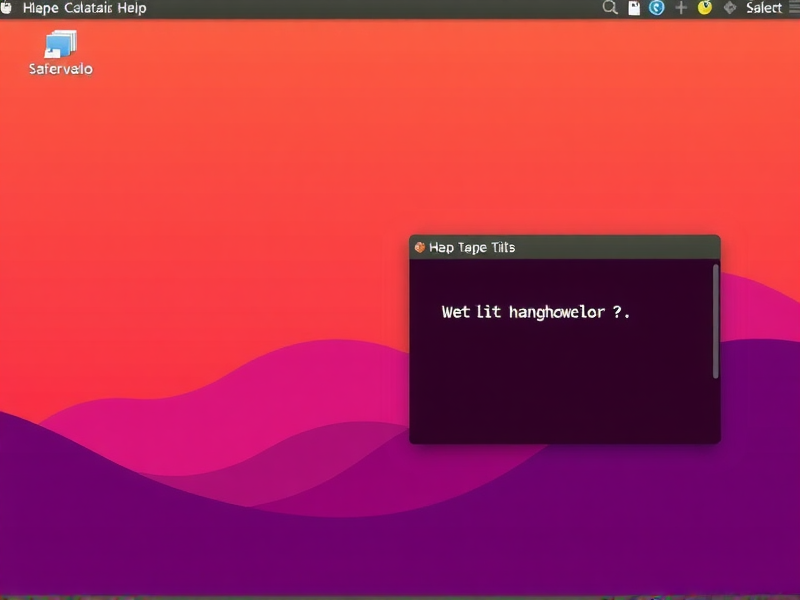
Task: Click the Hap Tape Tilts window title
Action: tap(472, 247)
